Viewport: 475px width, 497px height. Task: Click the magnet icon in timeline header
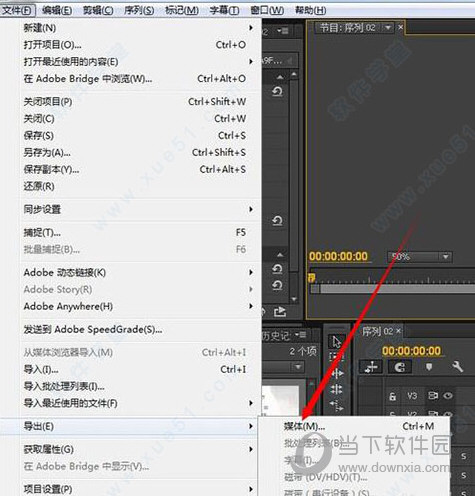tap(400, 367)
